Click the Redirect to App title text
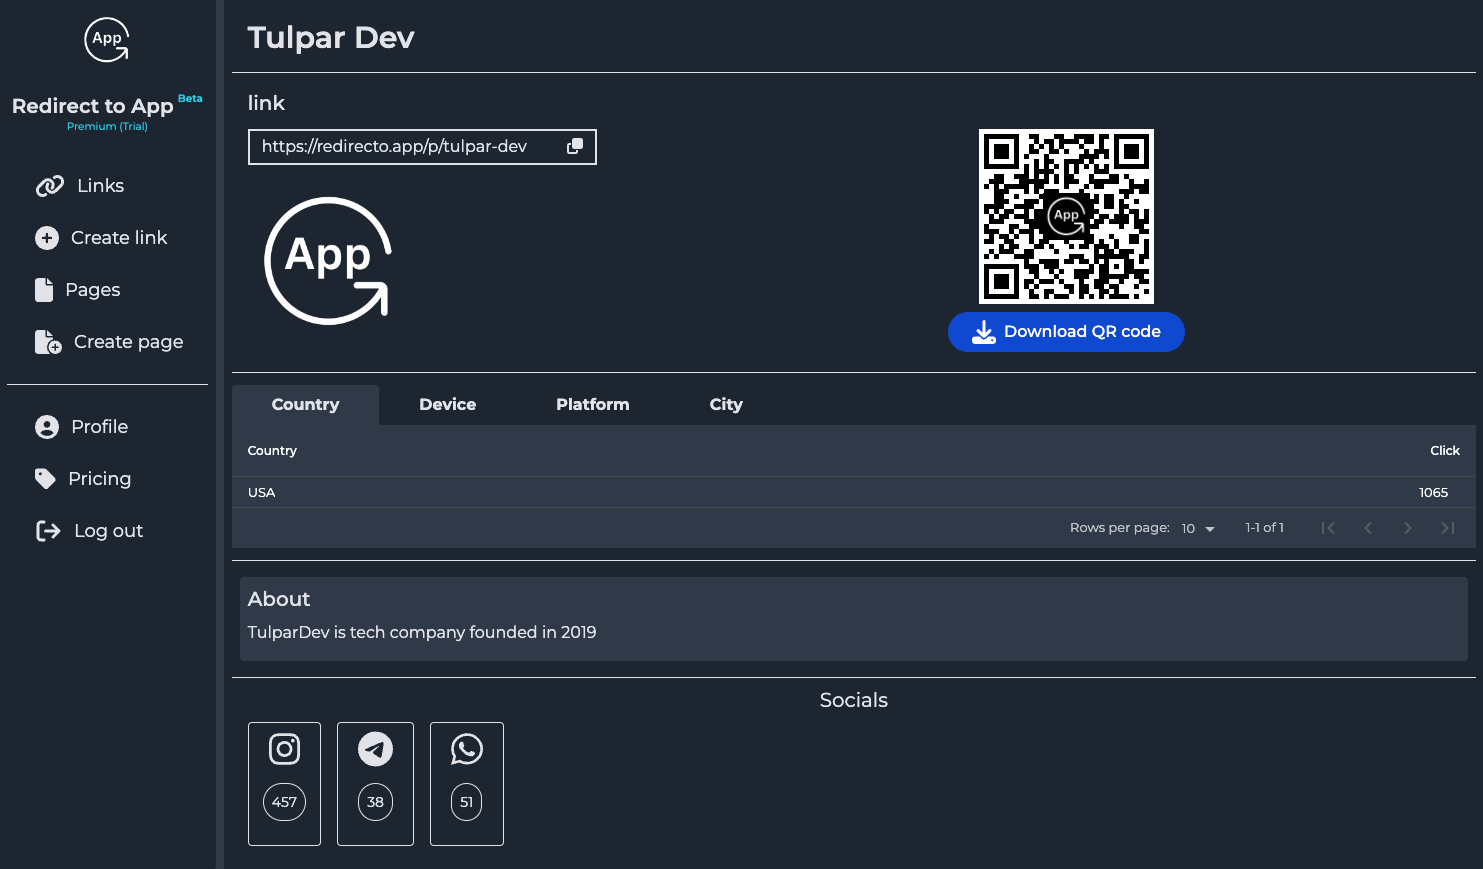 tap(92, 106)
